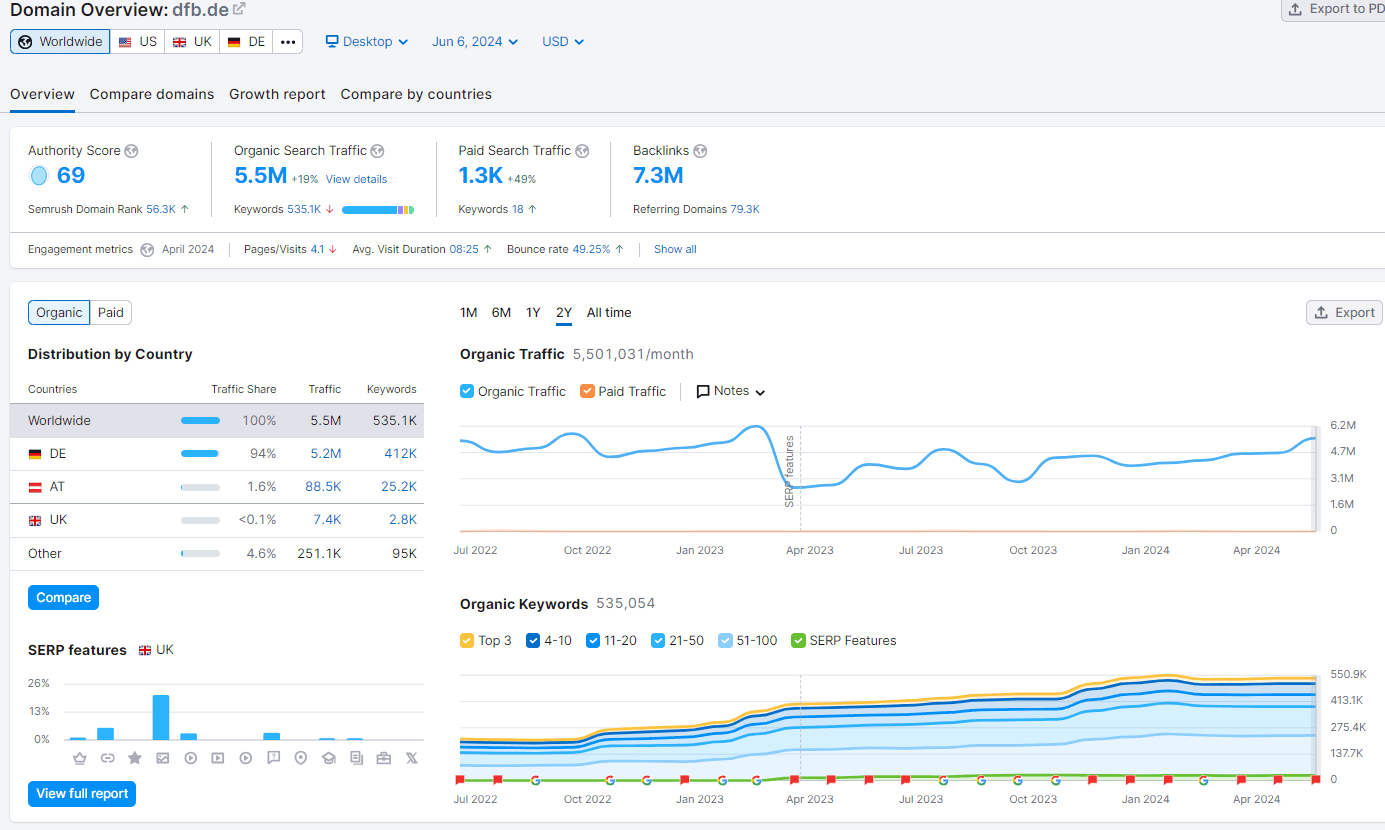The image size is (1385, 830).
Task: Open more countries ellipsis menu
Action: coord(288,42)
